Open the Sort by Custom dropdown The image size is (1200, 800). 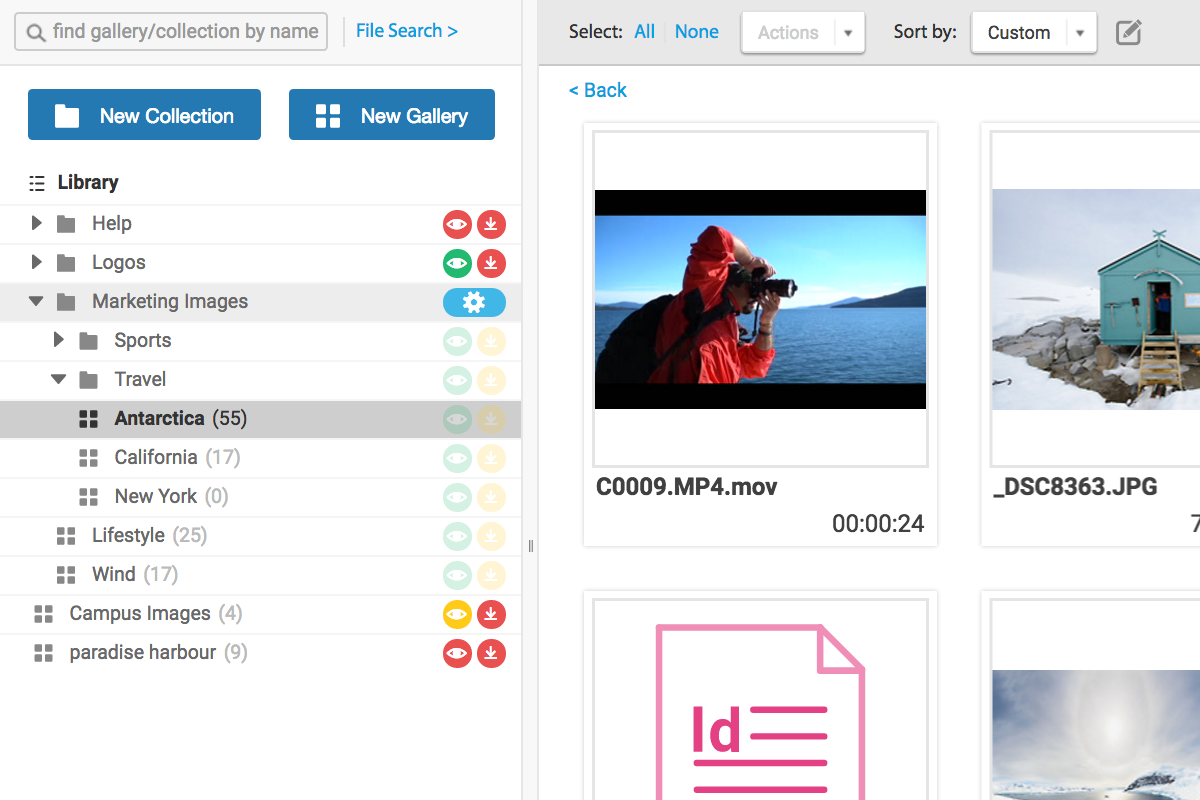click(1034, 32)
